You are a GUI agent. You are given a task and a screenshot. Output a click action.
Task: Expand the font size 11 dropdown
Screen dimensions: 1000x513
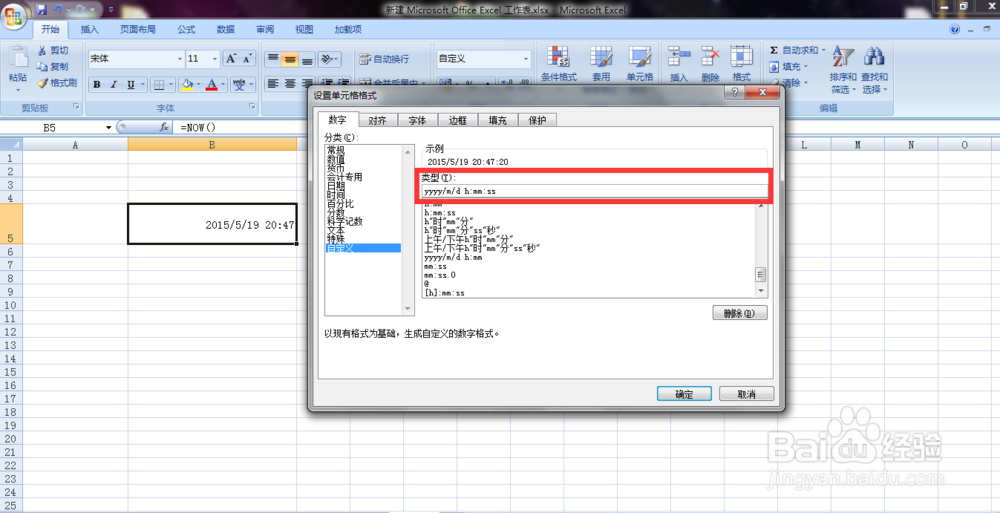click(x=215, y=59)
